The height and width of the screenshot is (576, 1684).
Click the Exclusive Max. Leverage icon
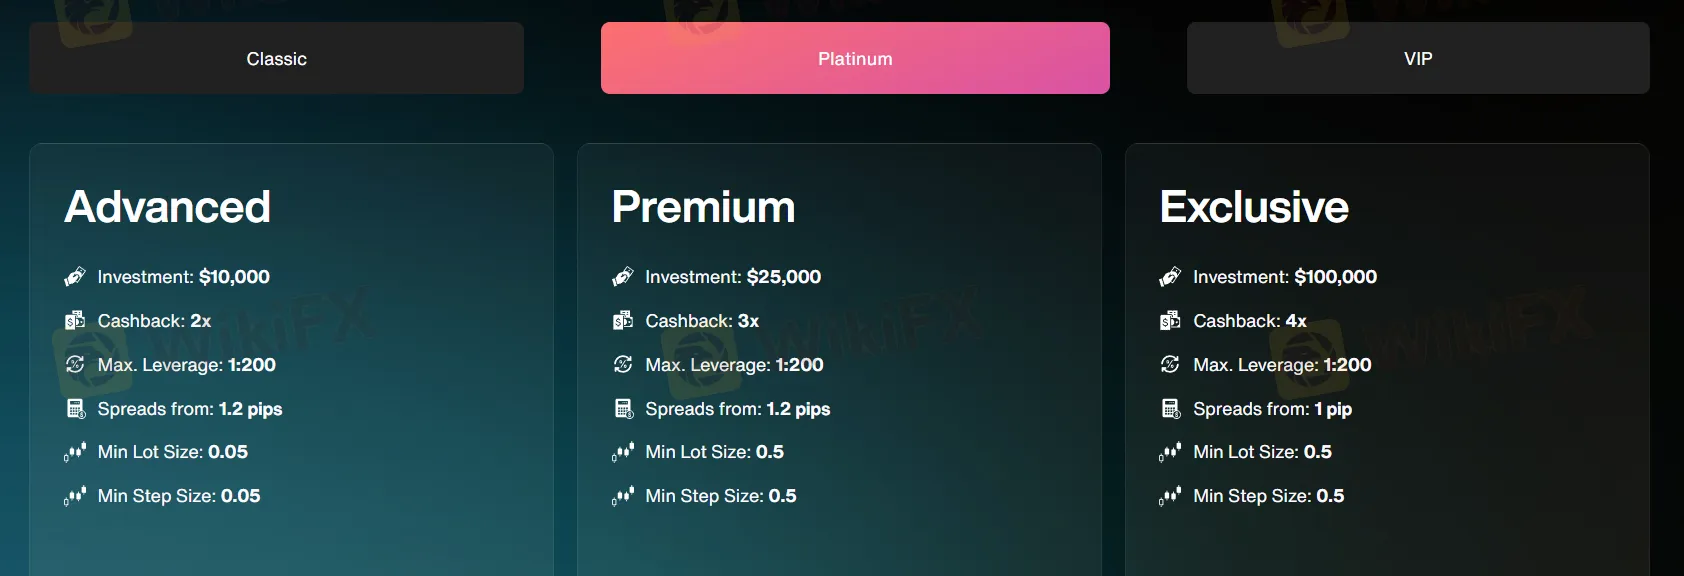pos(1170,364)
